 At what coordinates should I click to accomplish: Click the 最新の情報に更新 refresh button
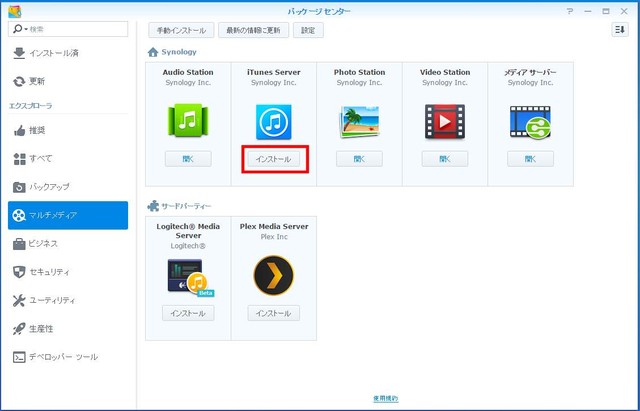point(253,30)
